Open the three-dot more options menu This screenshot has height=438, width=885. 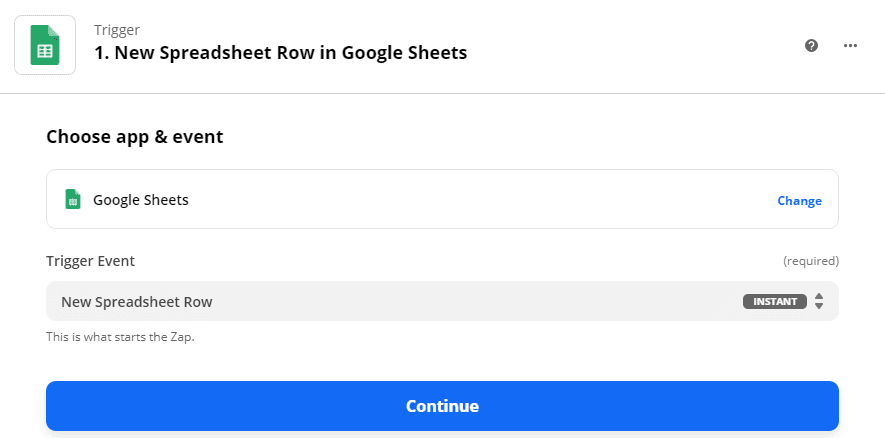(x=851, y=45)
